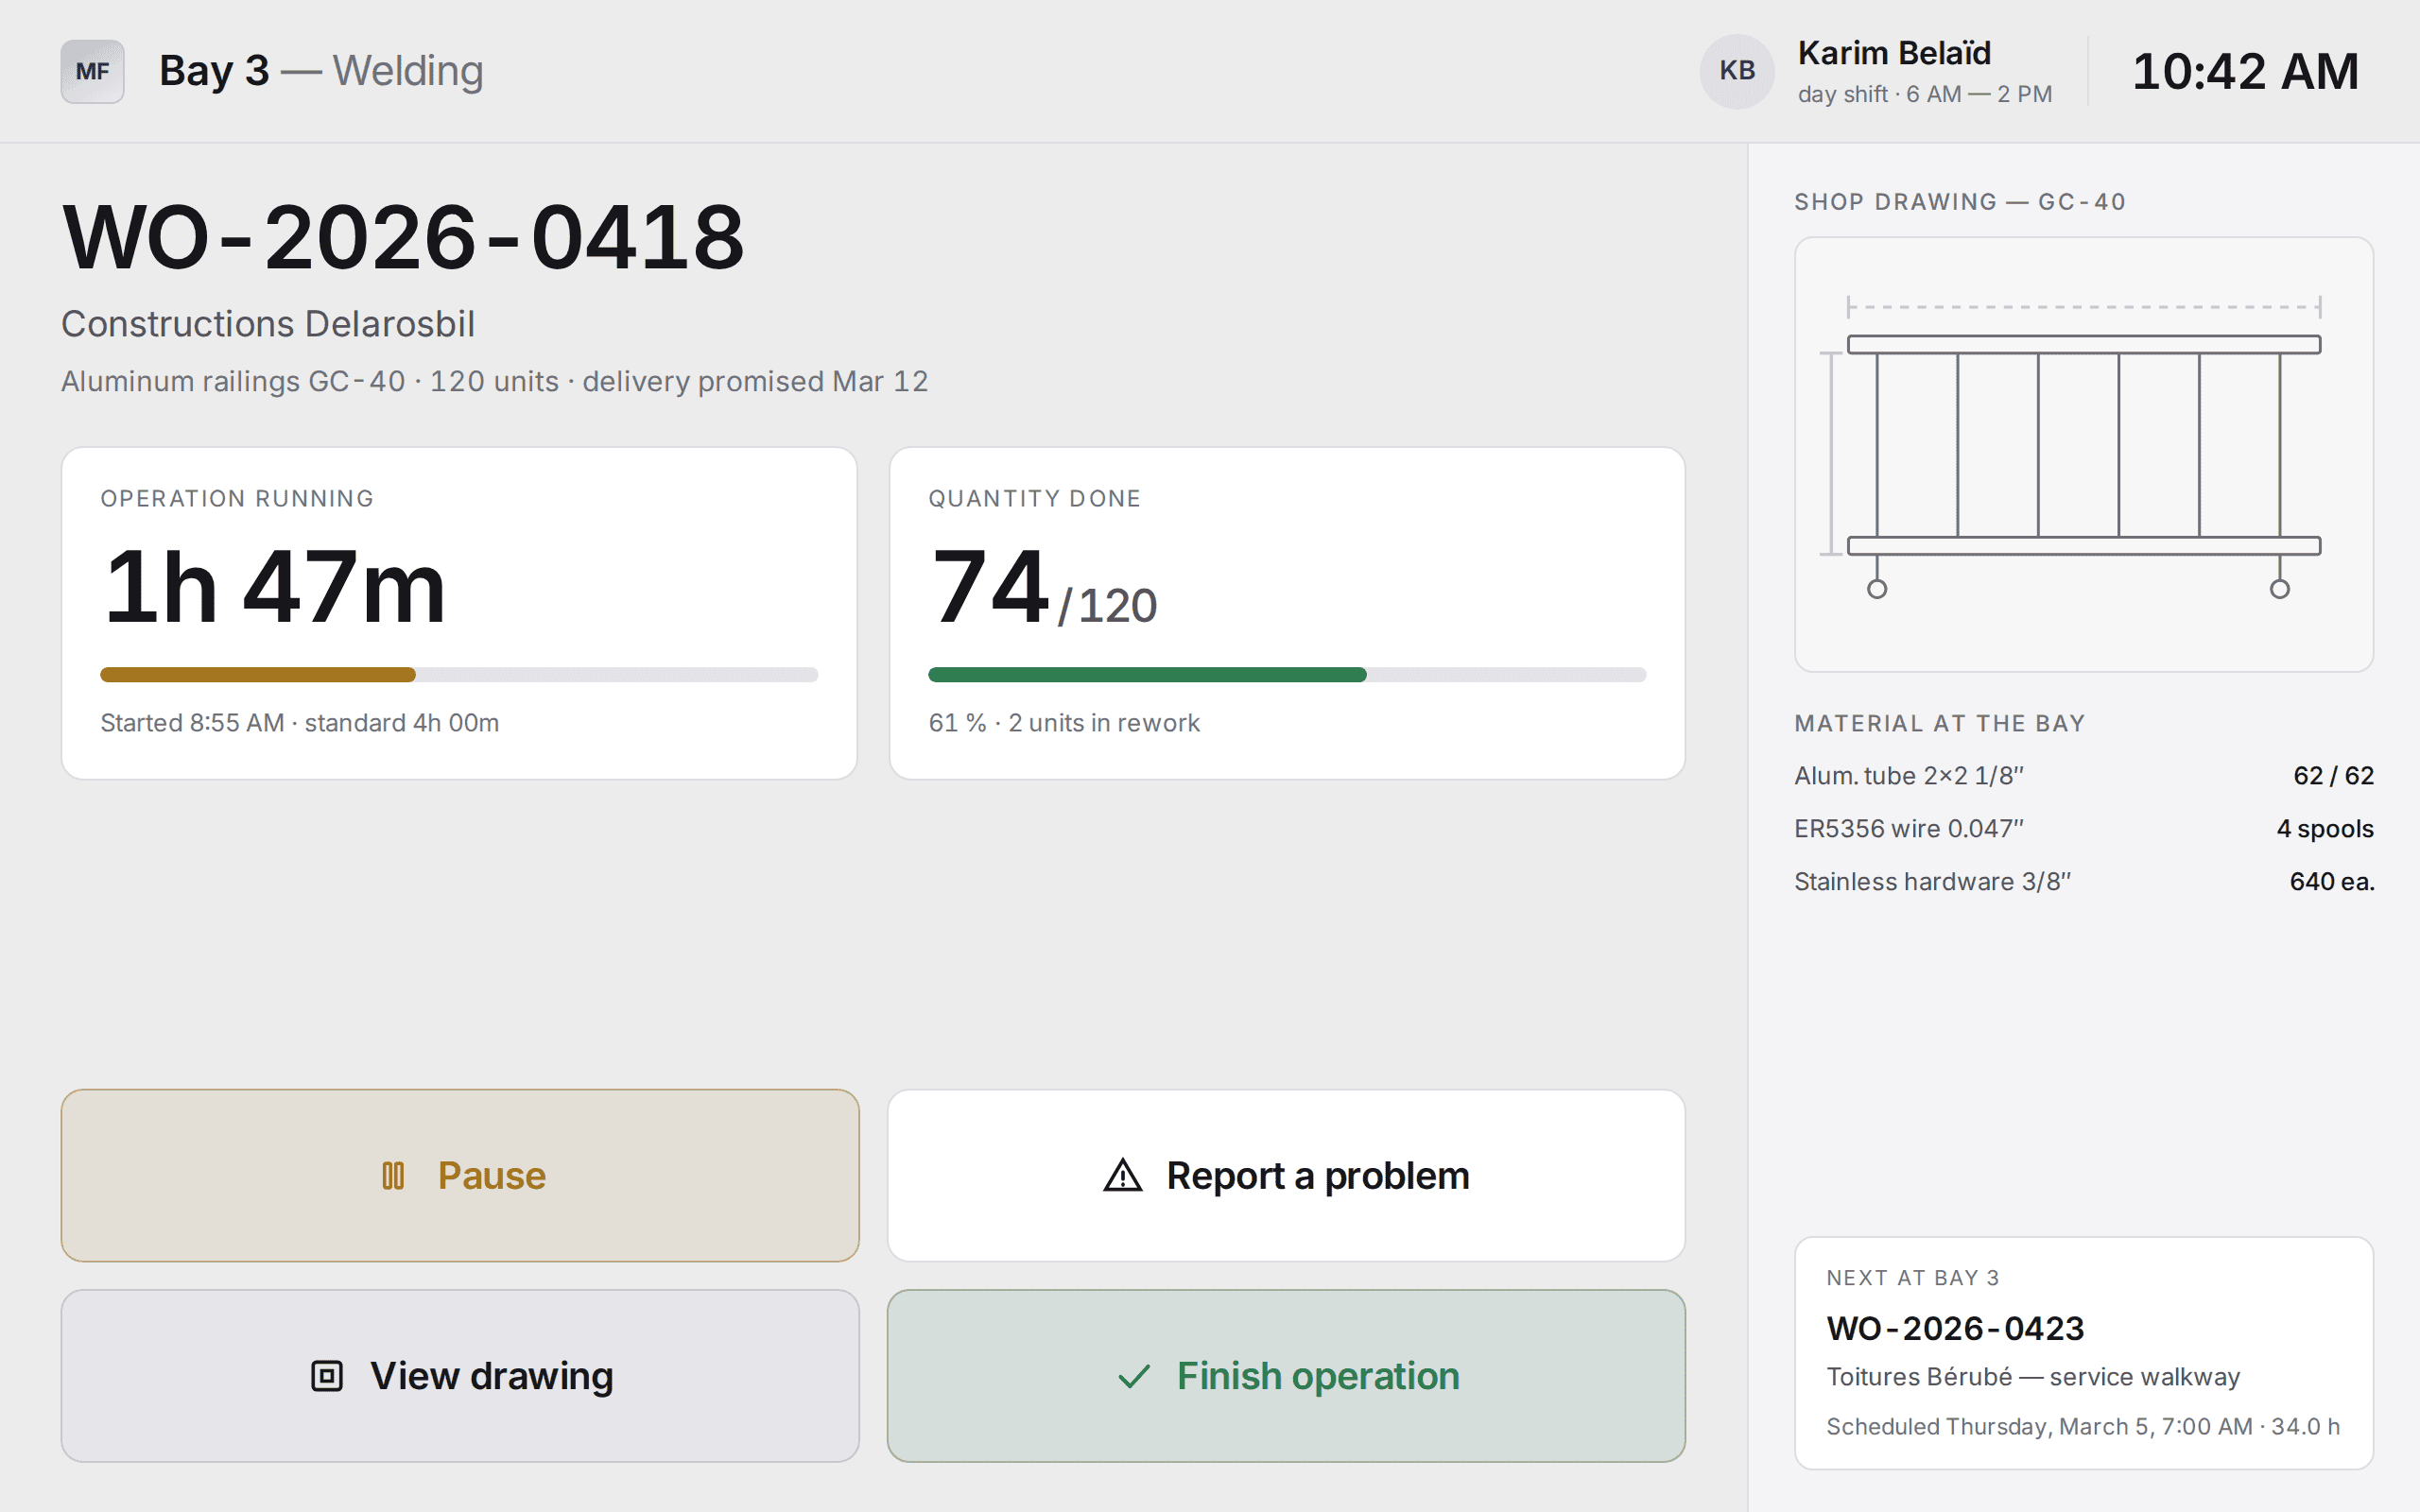2420x1512 pixels.
Task: Click the day shift 6 AM — 2 PM text
Action: [x=1925, y=94]
